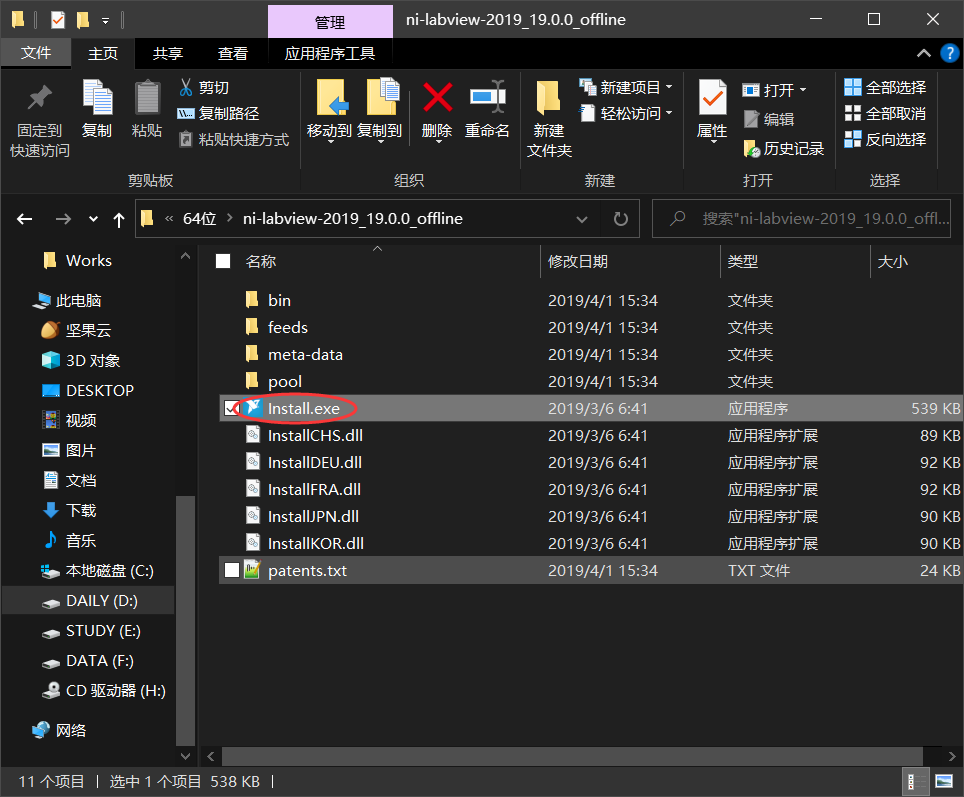Image resolution: width=964 pixels, height=797 pixels.
Task: Expand the chevron after 64位 in path
Action: [229, 218]
